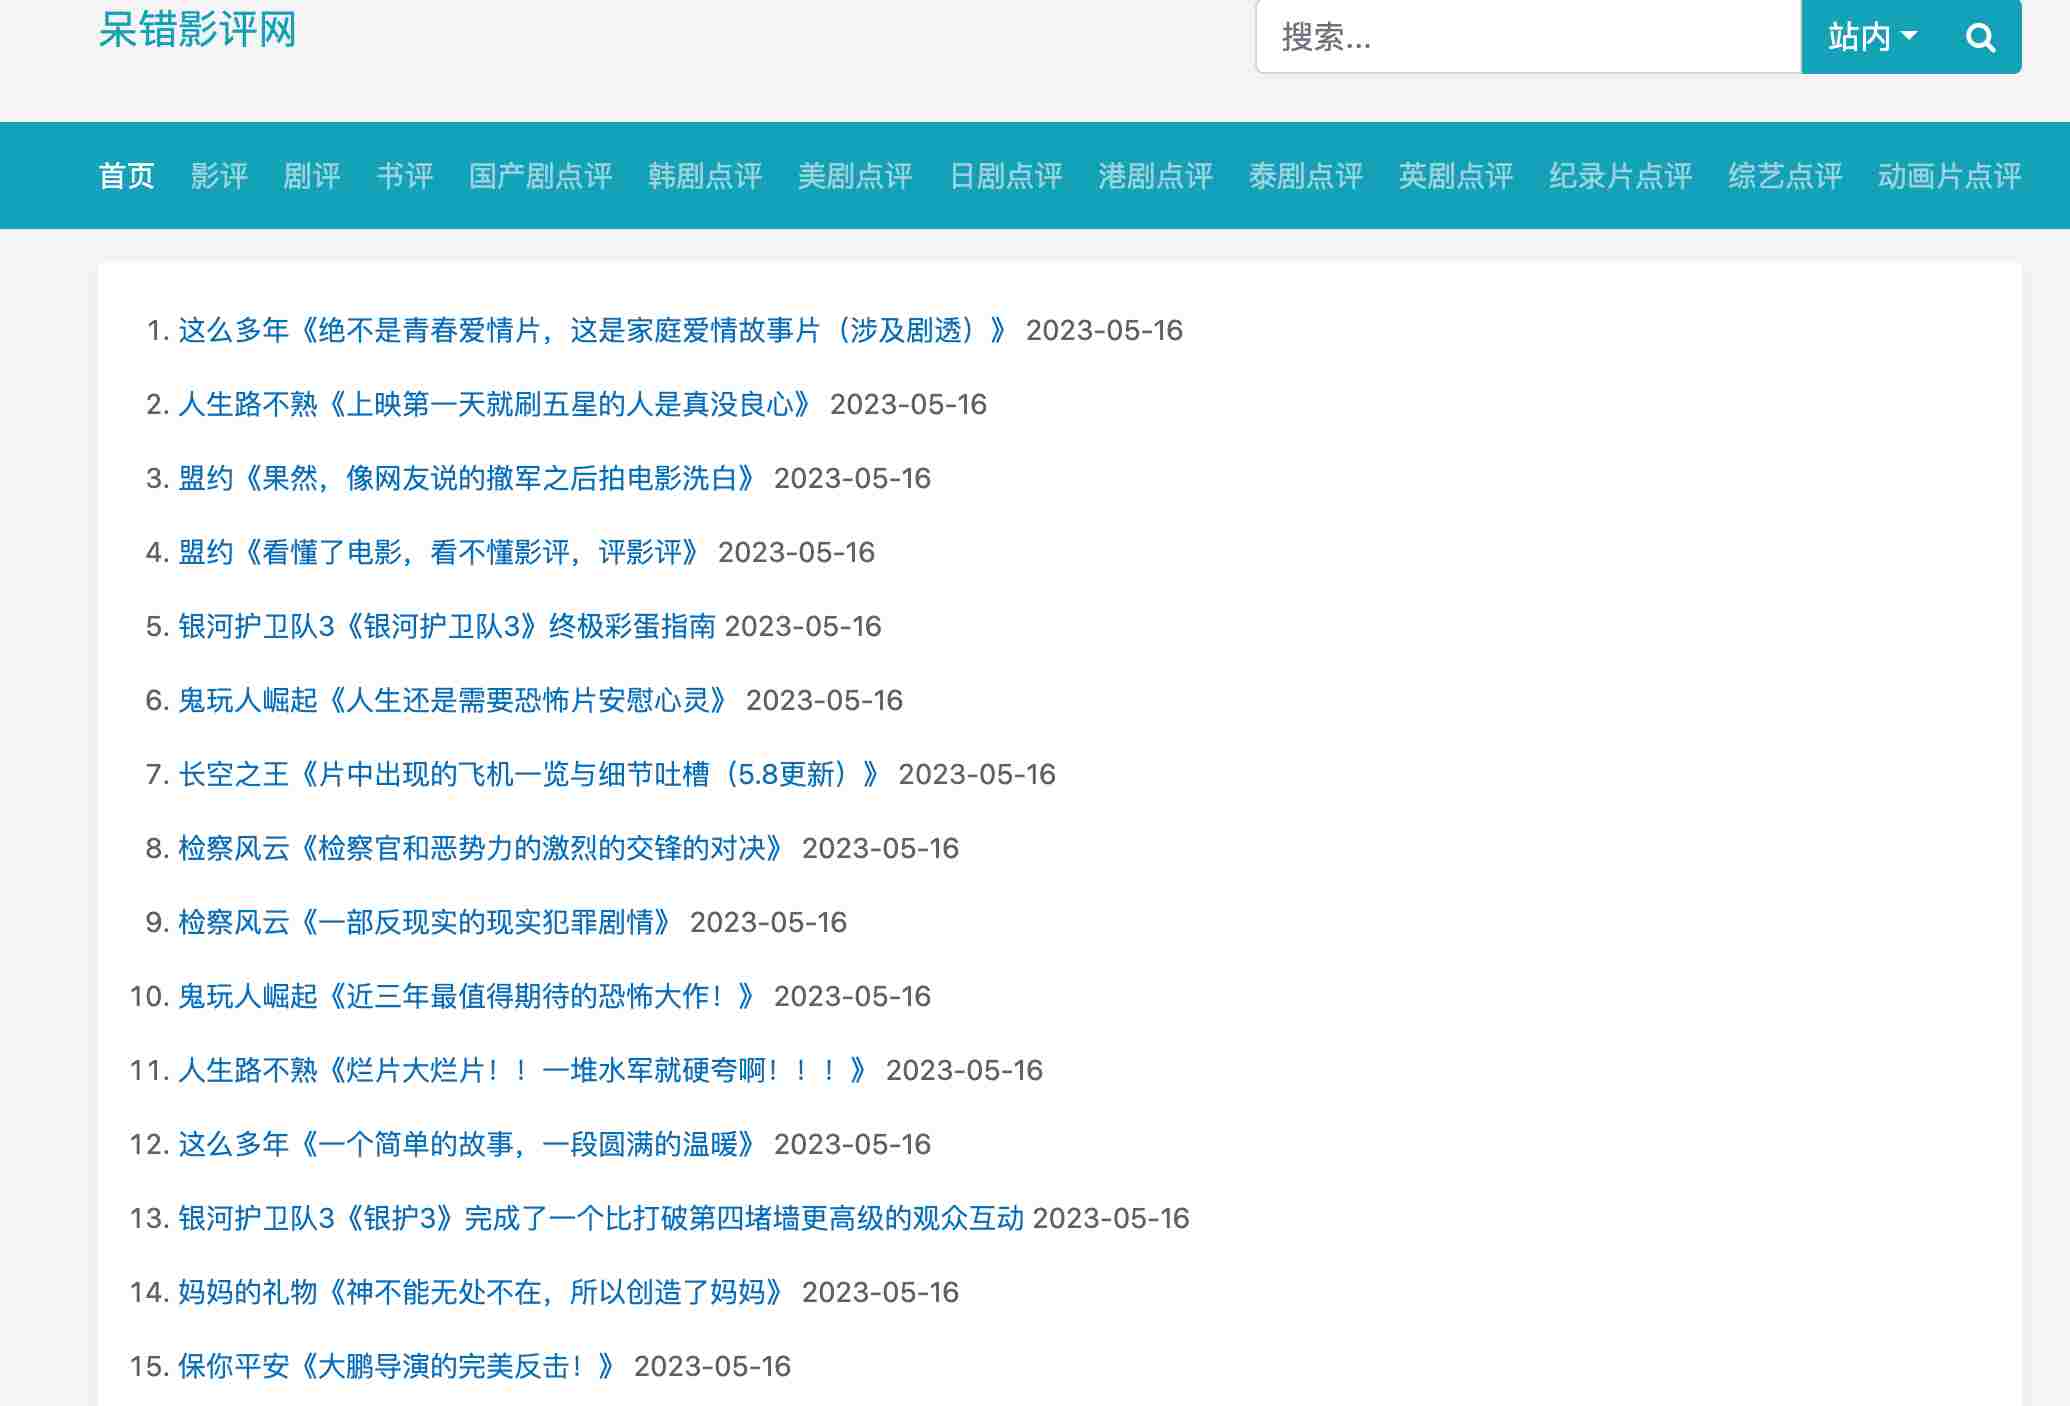
Task: Navigate to 纪录片点评 section
Action: coord(1620,176)
